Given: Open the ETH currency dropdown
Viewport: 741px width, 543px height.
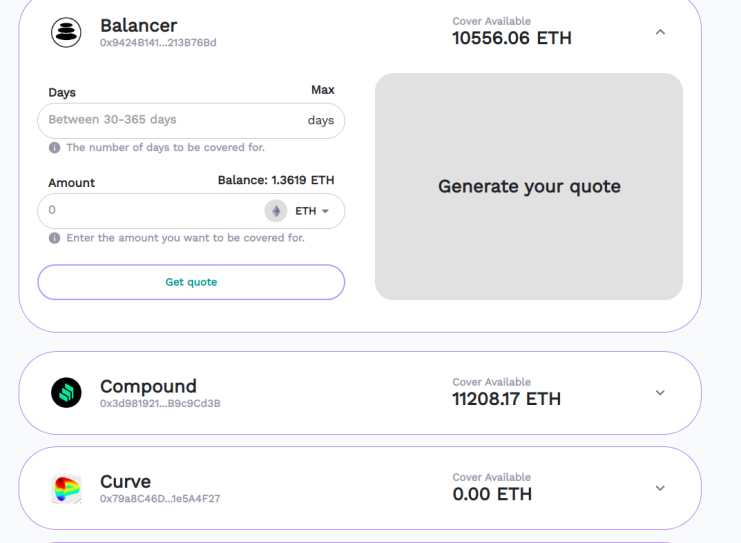Looking at the screenshot, I should click(x=312, y=211).
